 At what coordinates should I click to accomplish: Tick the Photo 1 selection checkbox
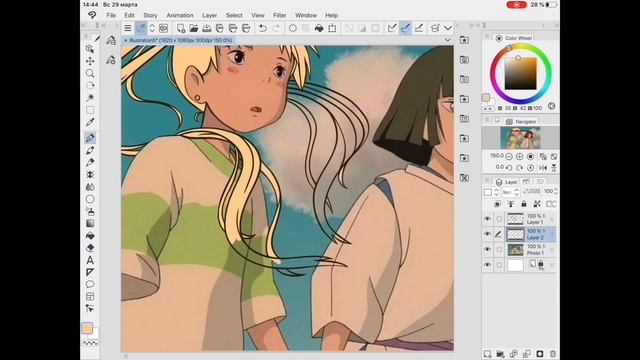[499, 250]
